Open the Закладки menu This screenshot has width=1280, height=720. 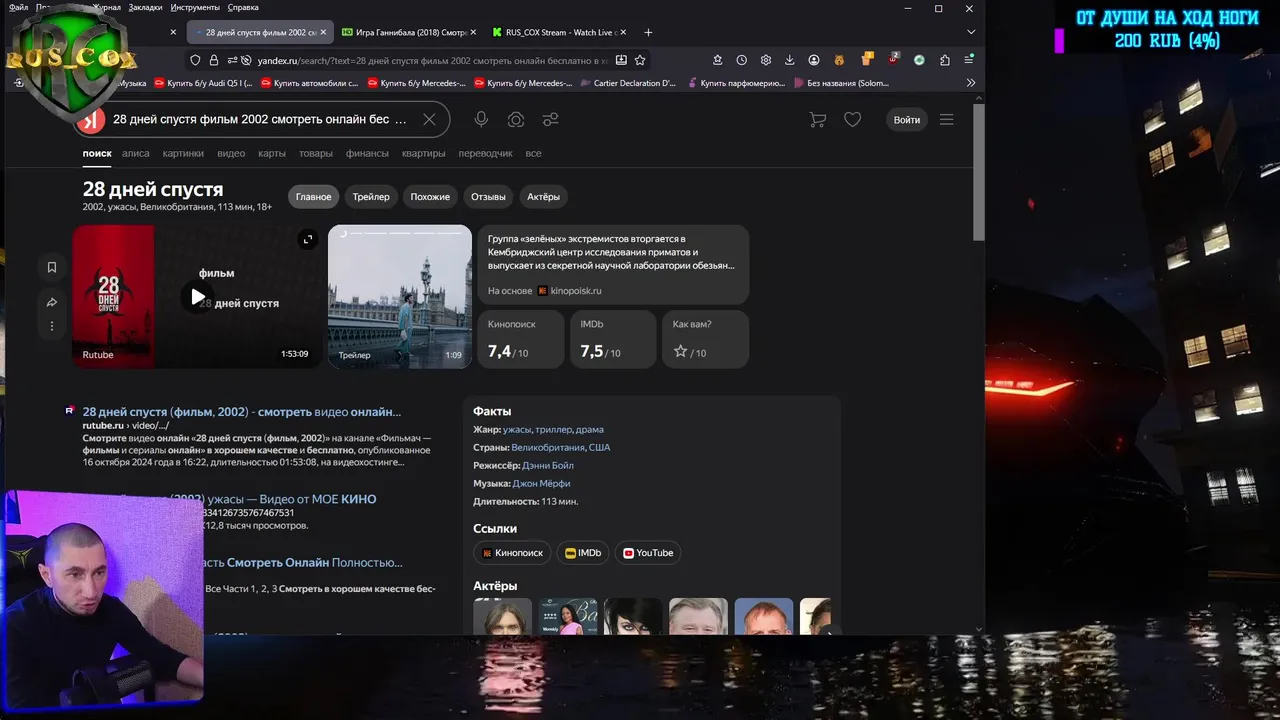pyautogui.click(x=145, y=7)
